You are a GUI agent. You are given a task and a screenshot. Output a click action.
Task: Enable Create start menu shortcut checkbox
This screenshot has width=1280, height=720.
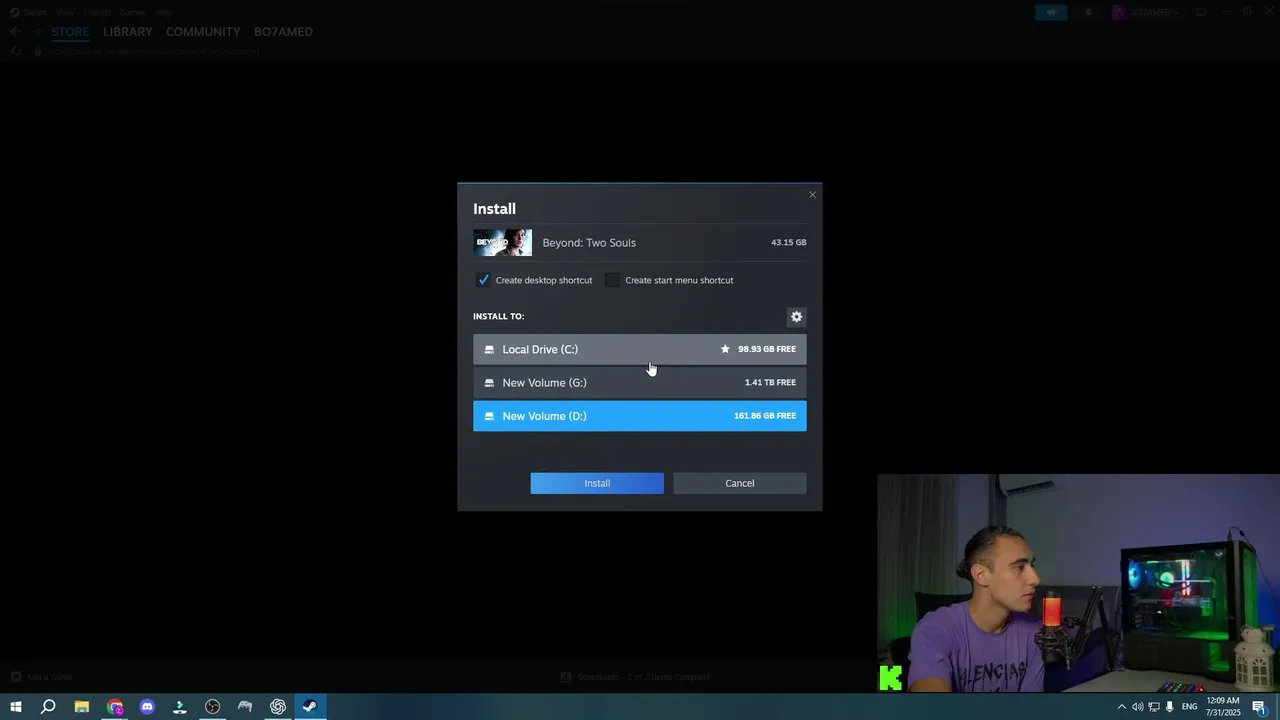(x=613, y=280)
